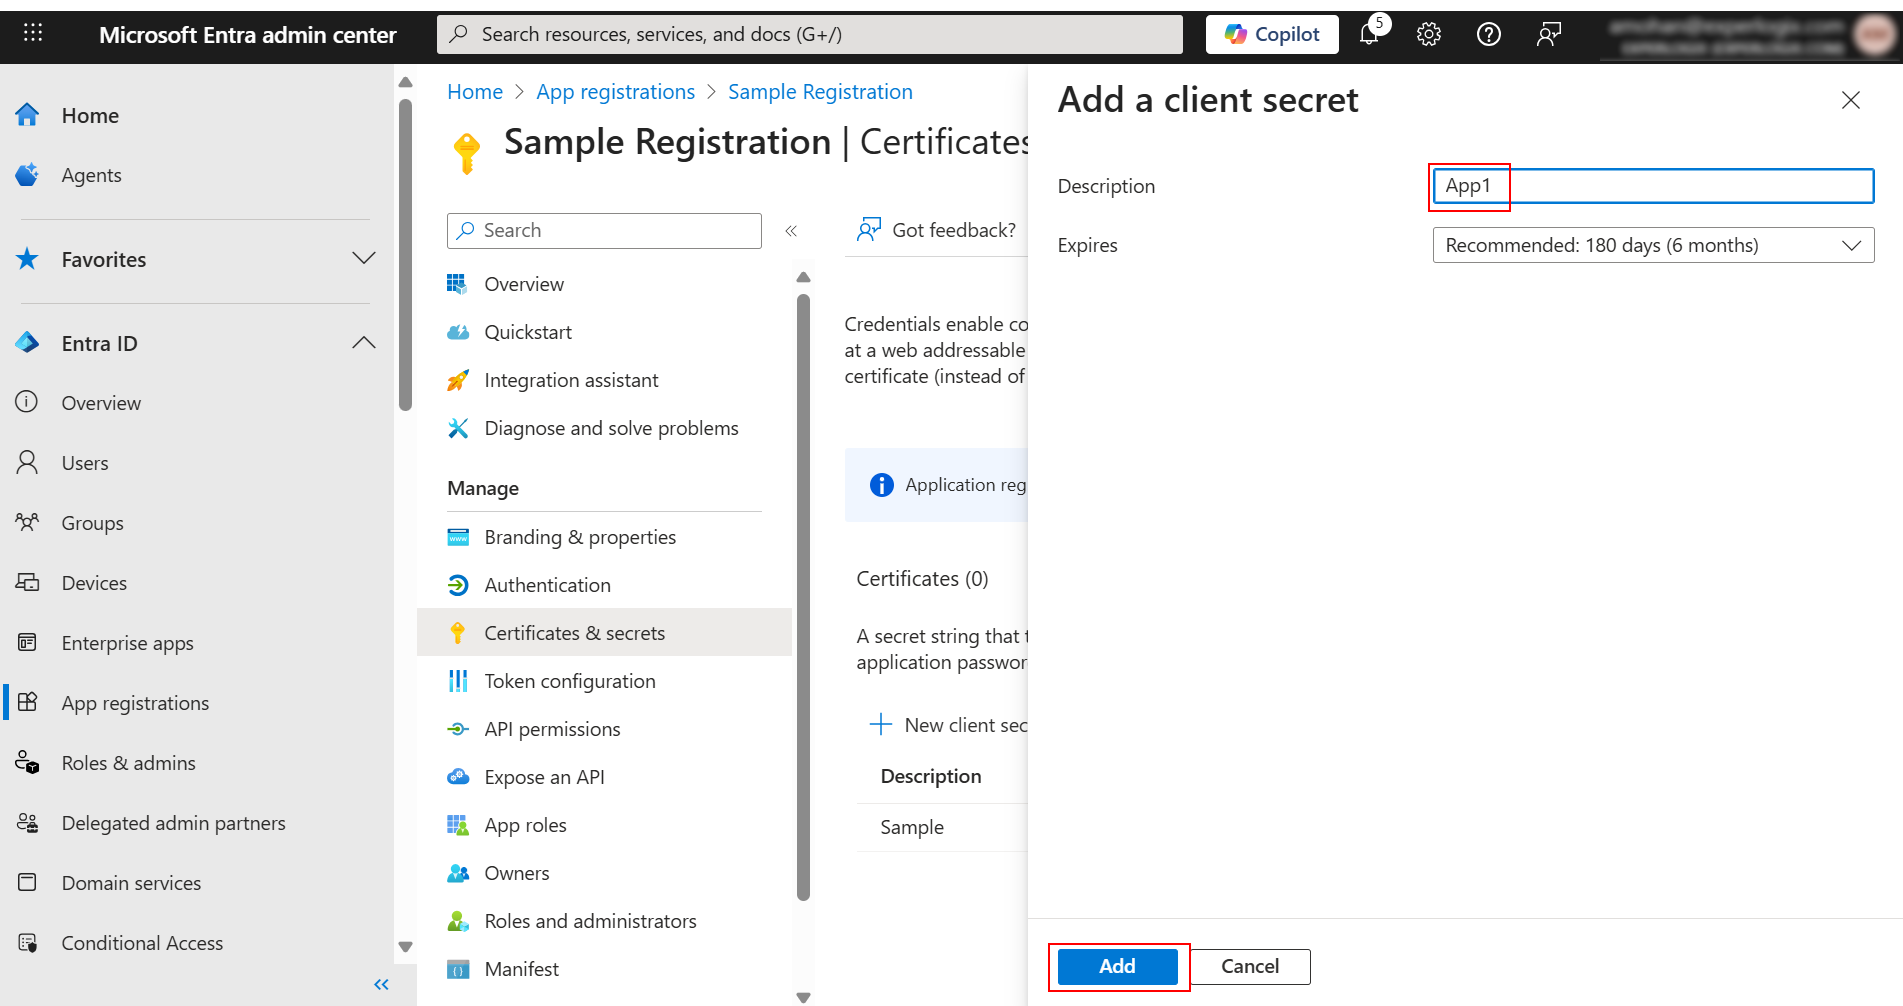The height and width of the screenshot is (1006, 1903).
Task: Collapse the resource menu pane
Action: [x=791, y=231]
